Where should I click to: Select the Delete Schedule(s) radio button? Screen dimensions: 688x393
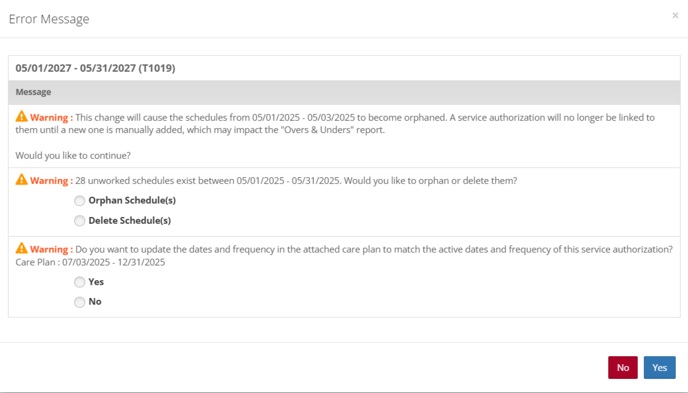pyautogui.click(x=79, y=221)
